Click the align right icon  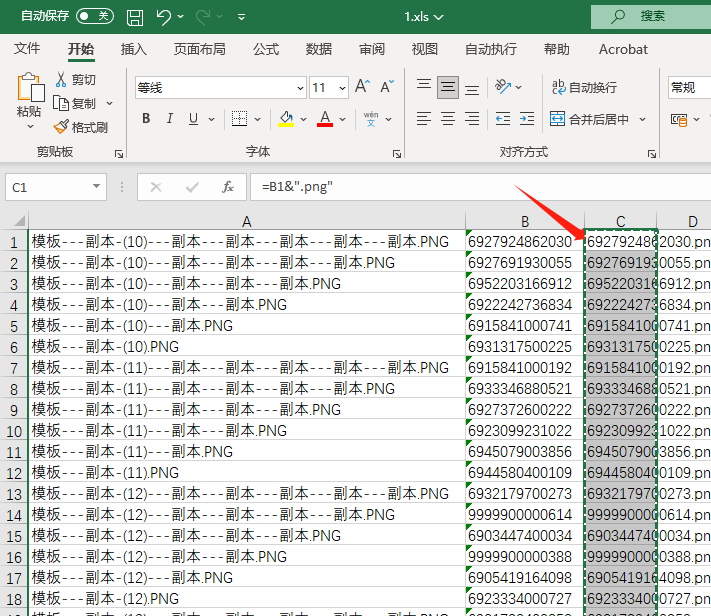[x=472, y=119]
